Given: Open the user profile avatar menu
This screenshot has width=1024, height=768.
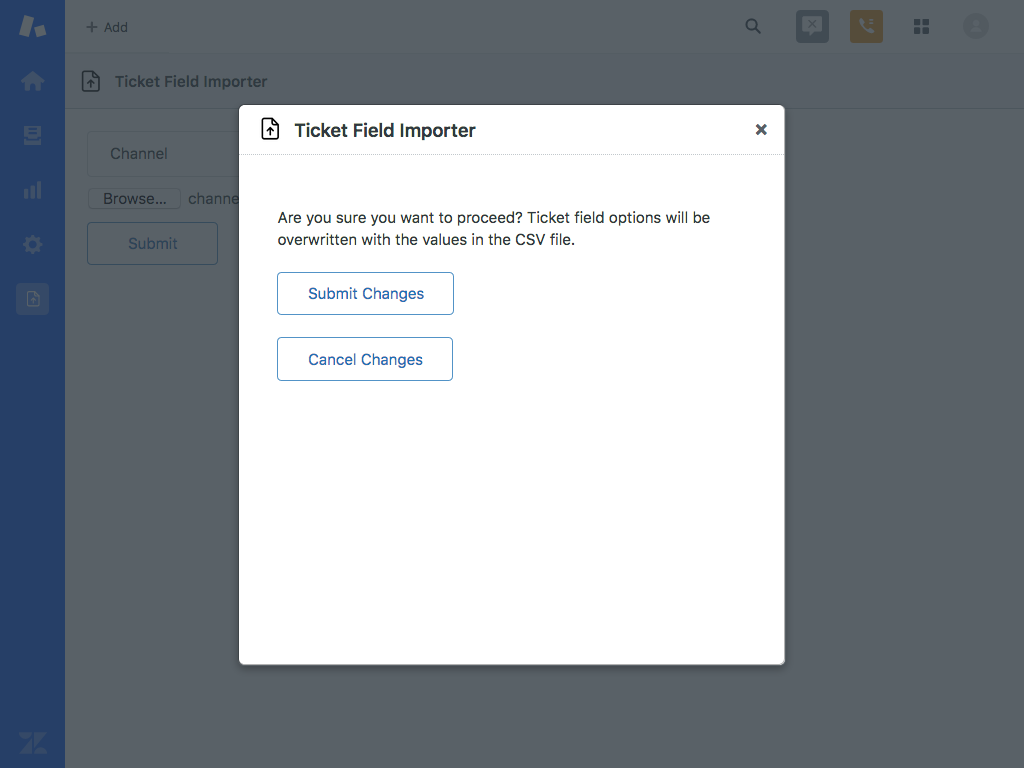Looking at the screenshot, I should pos(975,26).
